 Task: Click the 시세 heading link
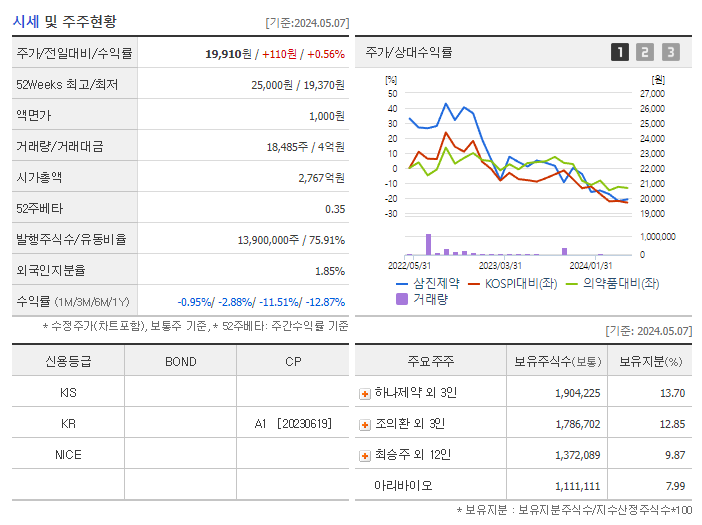[26, 21]
